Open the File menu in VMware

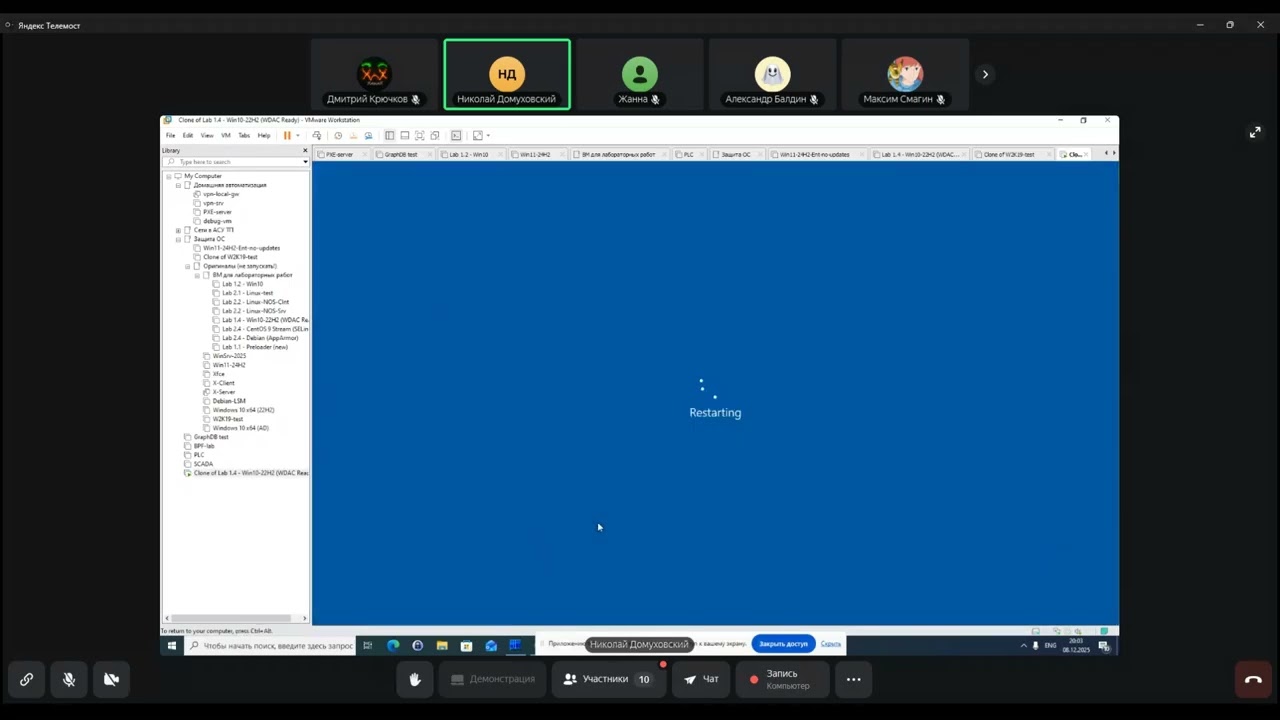coord(171,135)
